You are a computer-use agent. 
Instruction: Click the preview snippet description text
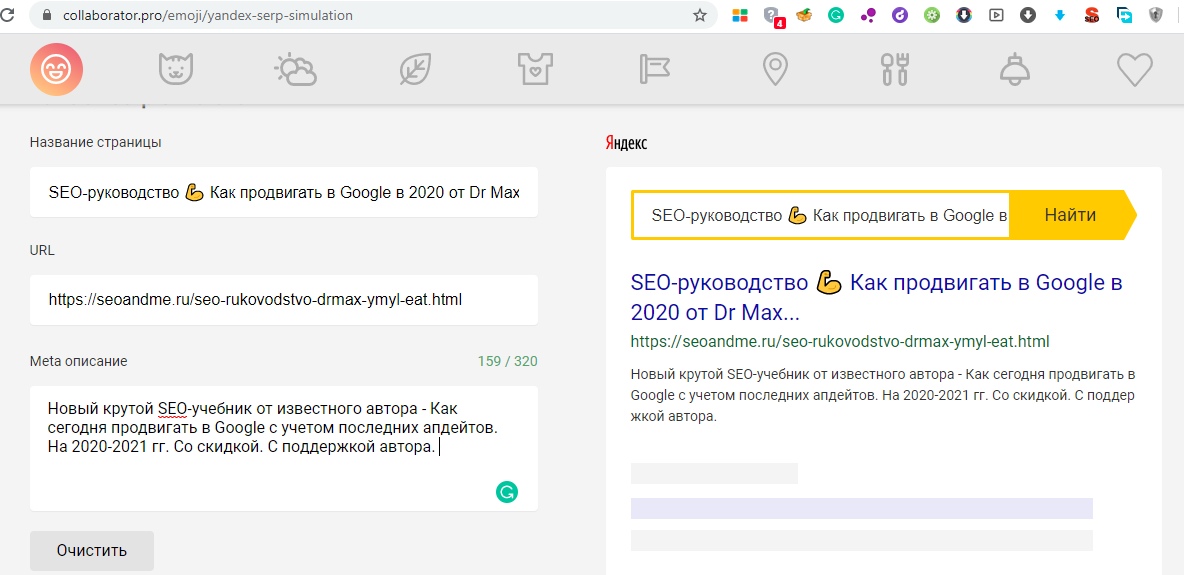pos(883,395)
